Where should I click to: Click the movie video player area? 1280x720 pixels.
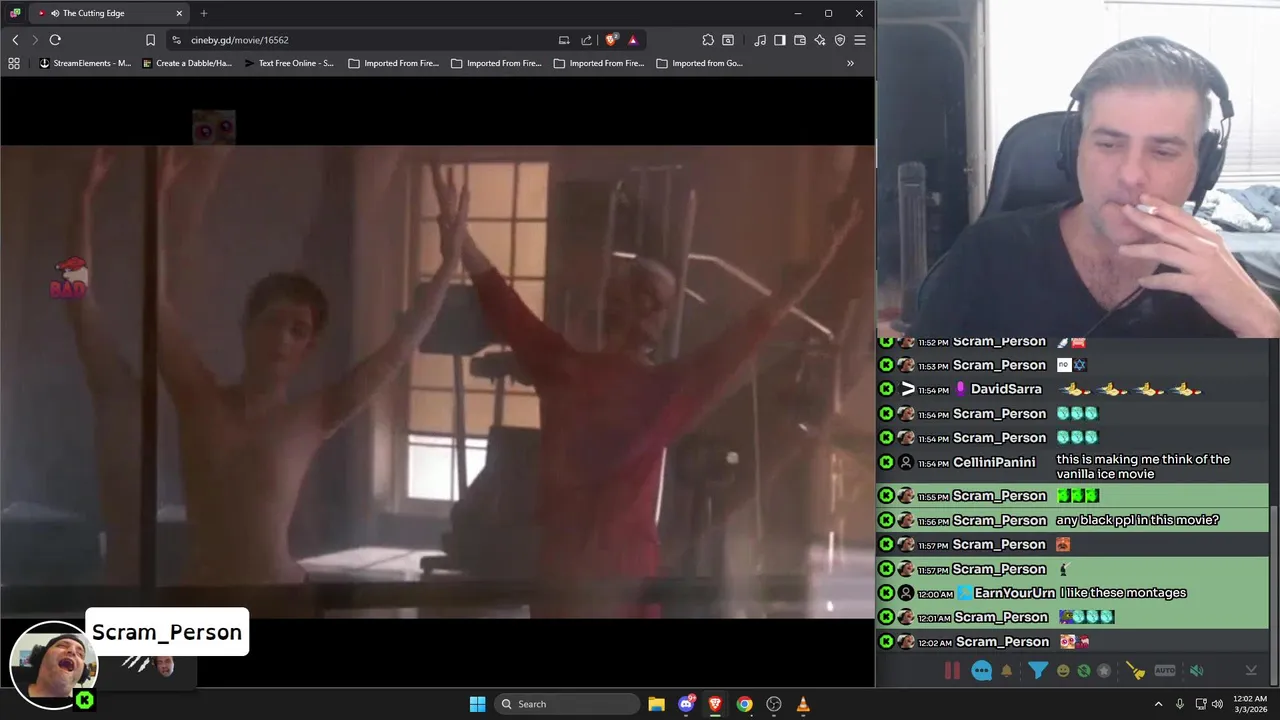(437, 382)
